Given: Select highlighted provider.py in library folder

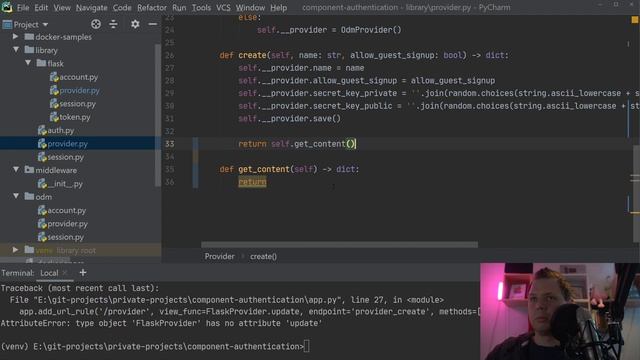Looking at the screenshot, I should tap(68, 144).
